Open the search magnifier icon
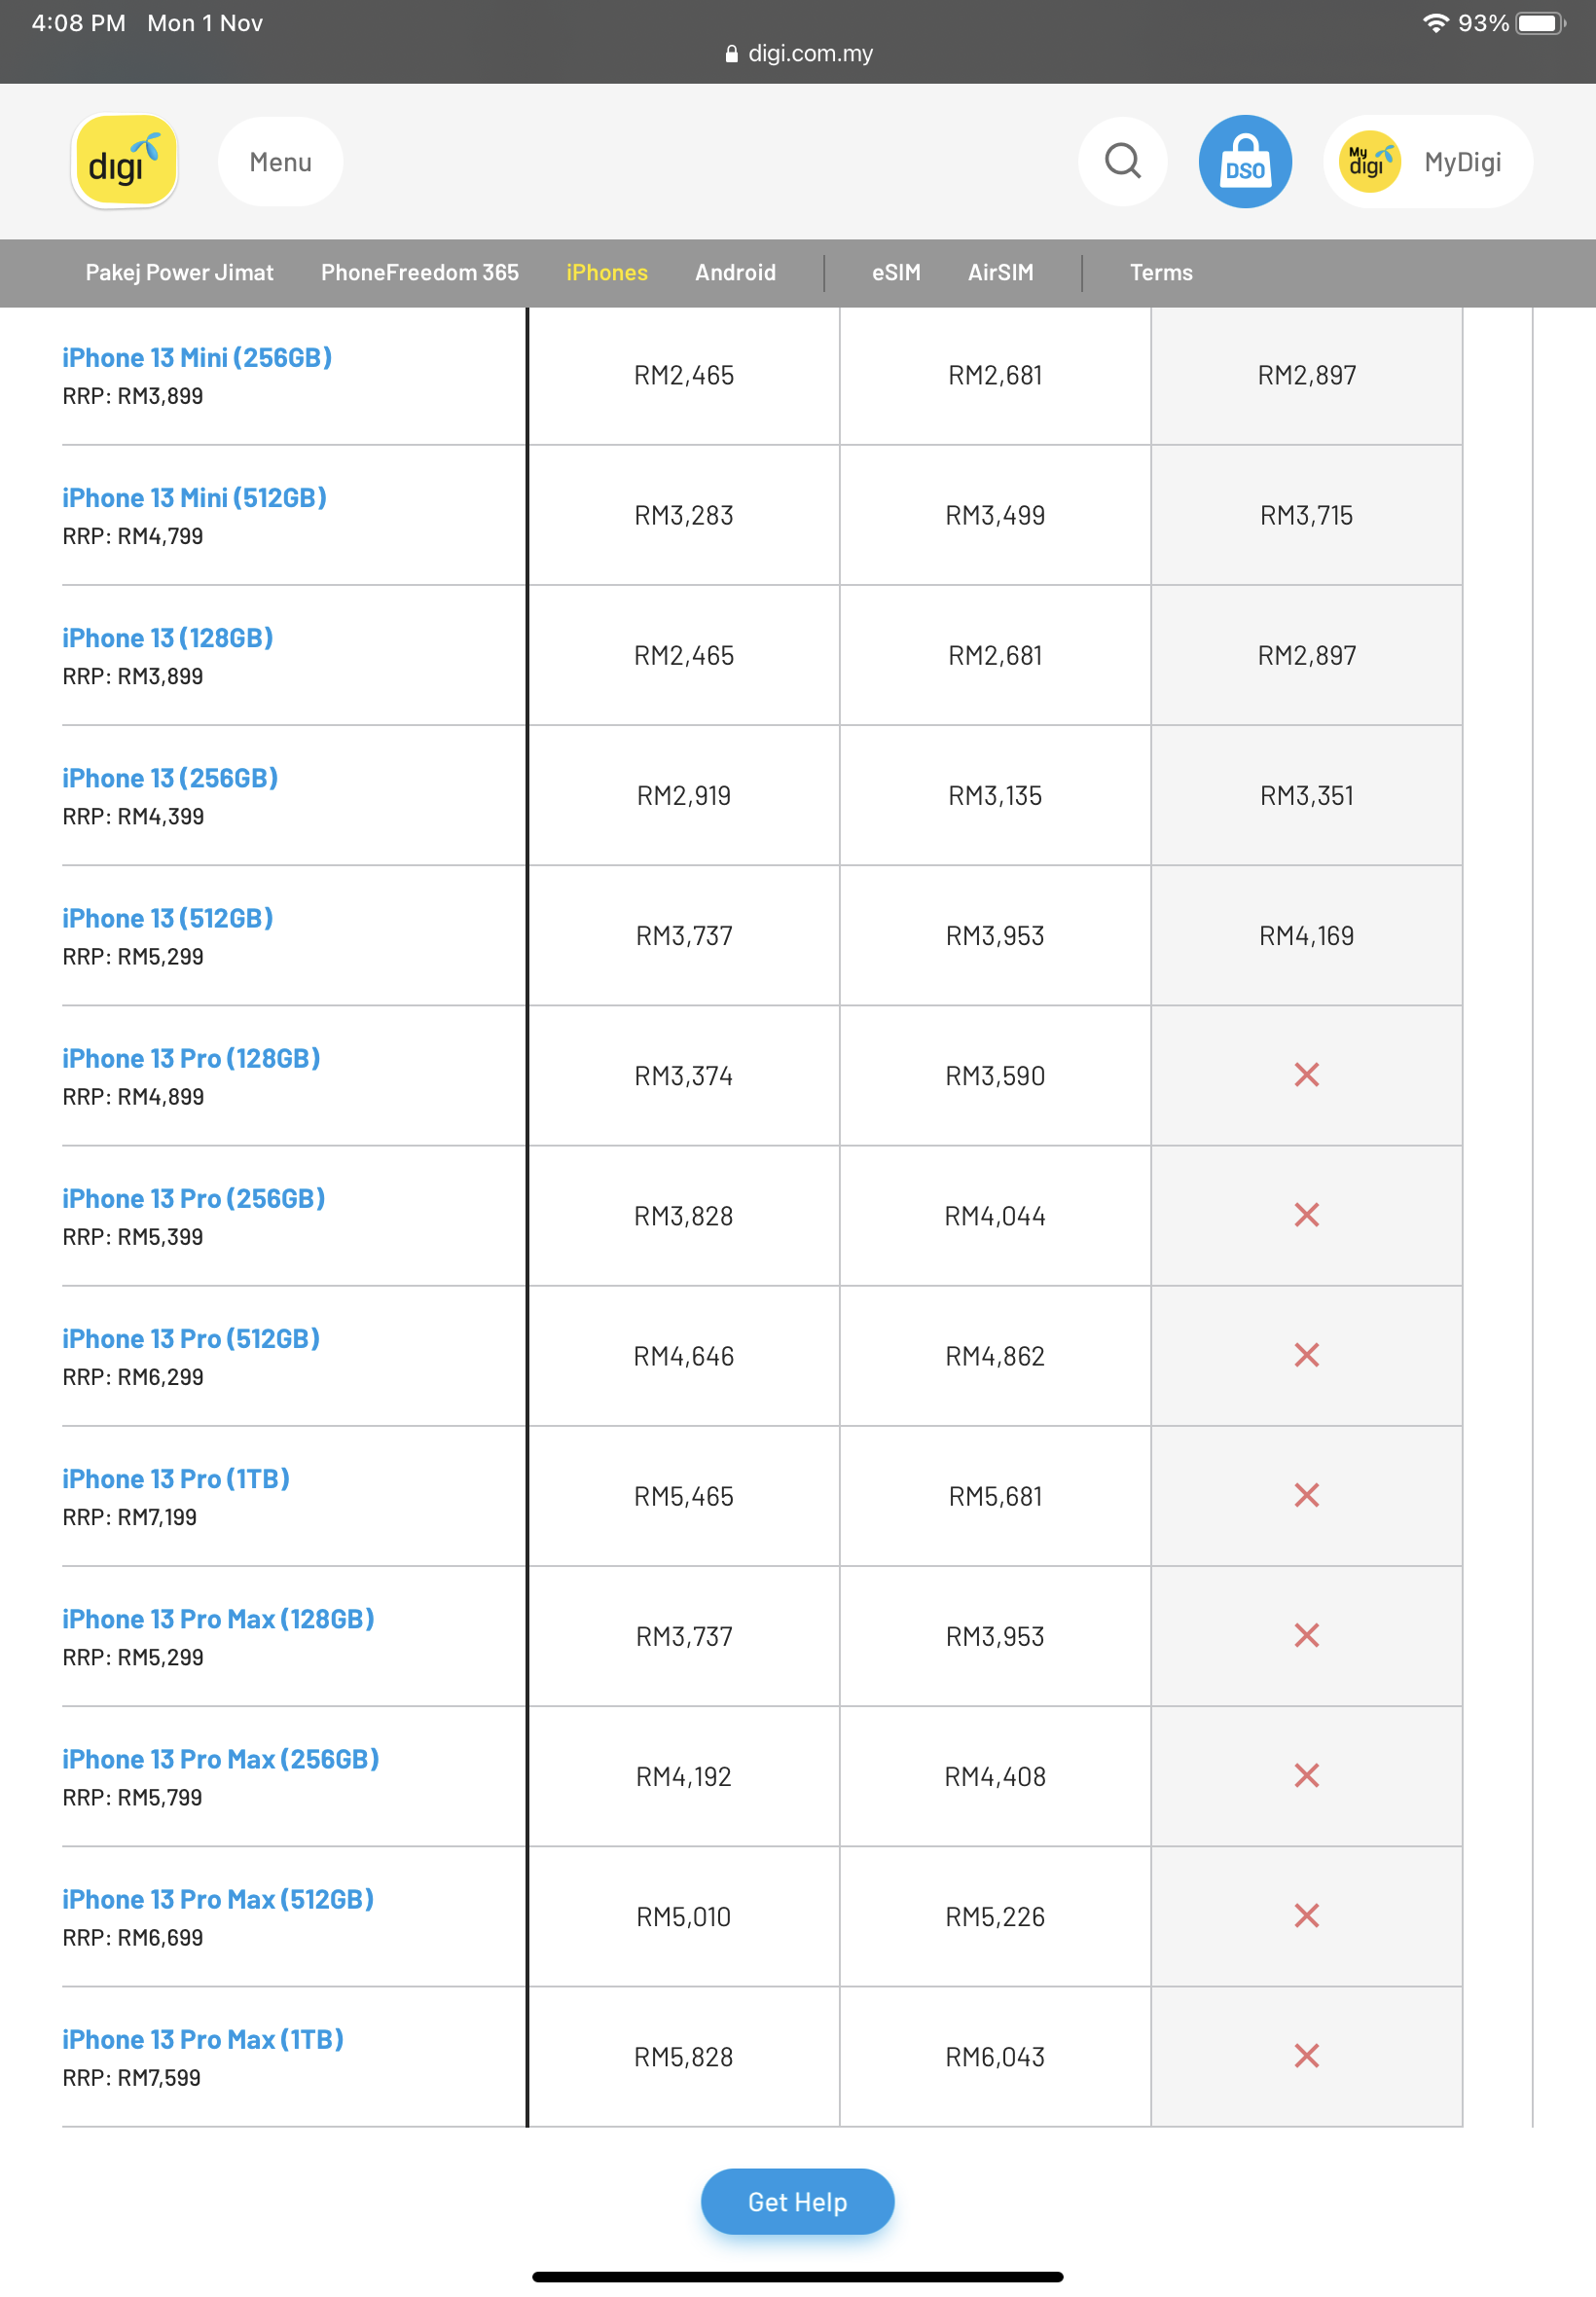Image resolution: width=1596 pixels, height=2297 pixels. 1122,161
